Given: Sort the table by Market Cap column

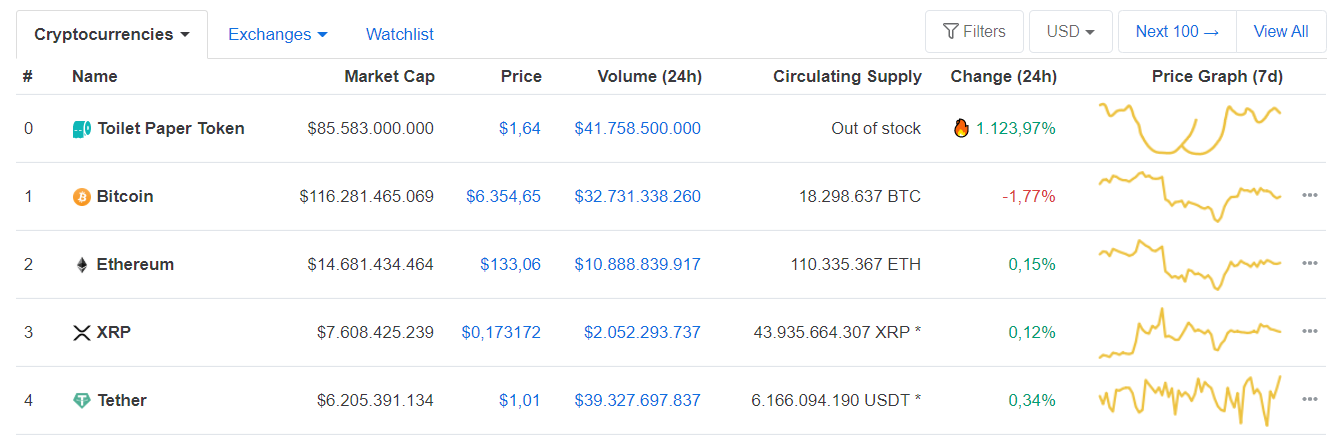Looking at the screenshot, I should click(x=389, y=77).
